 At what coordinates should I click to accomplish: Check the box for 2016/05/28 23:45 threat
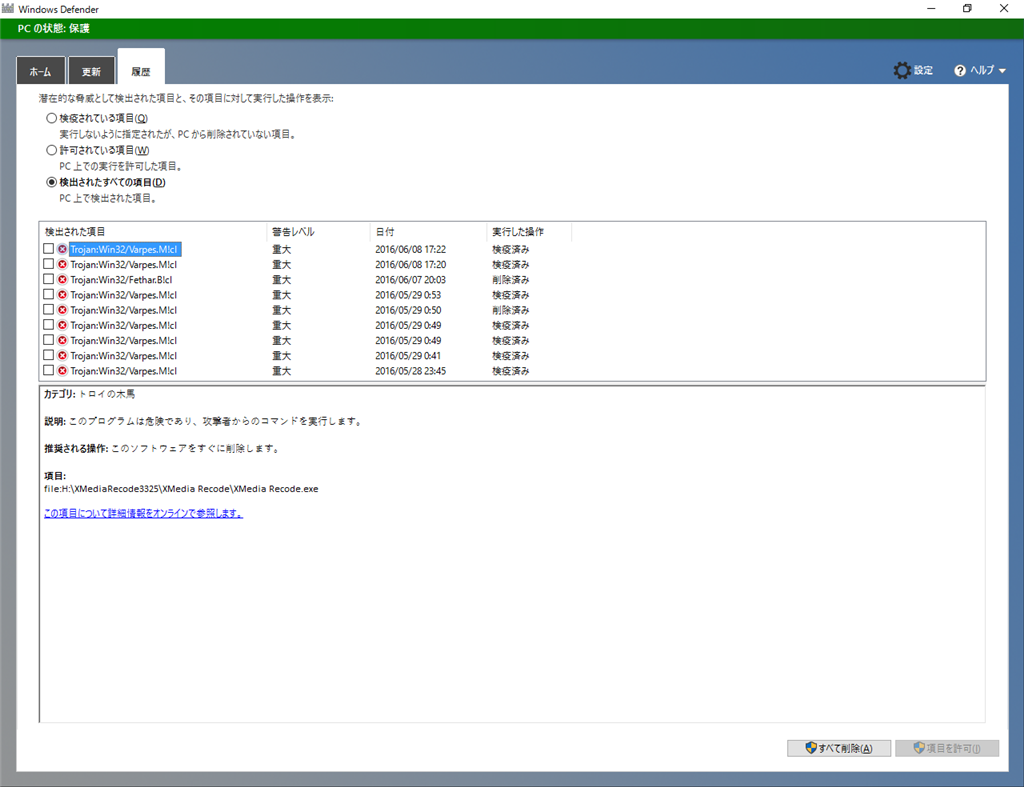pos(48,370)
